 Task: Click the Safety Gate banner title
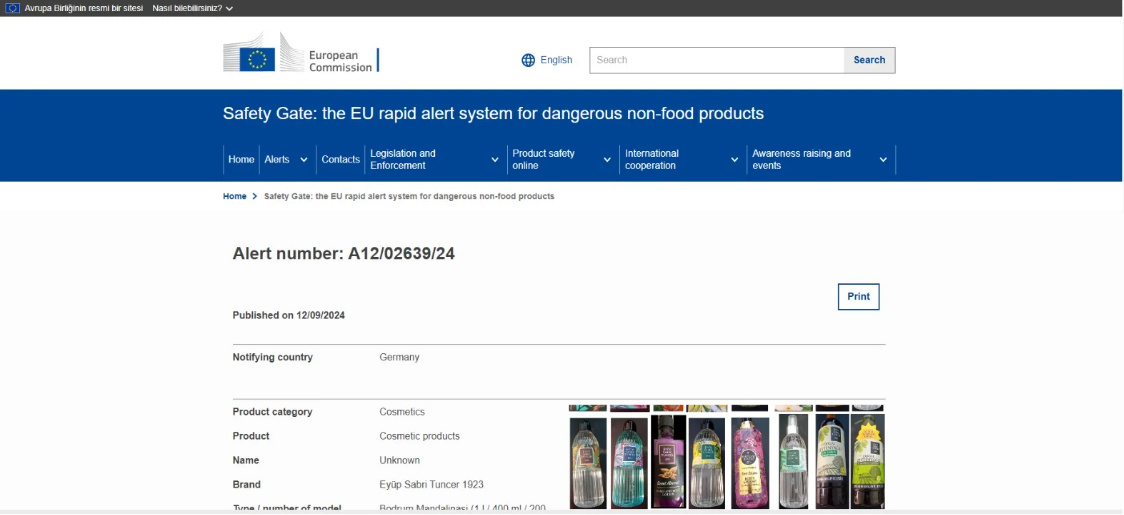click(493, 113)
